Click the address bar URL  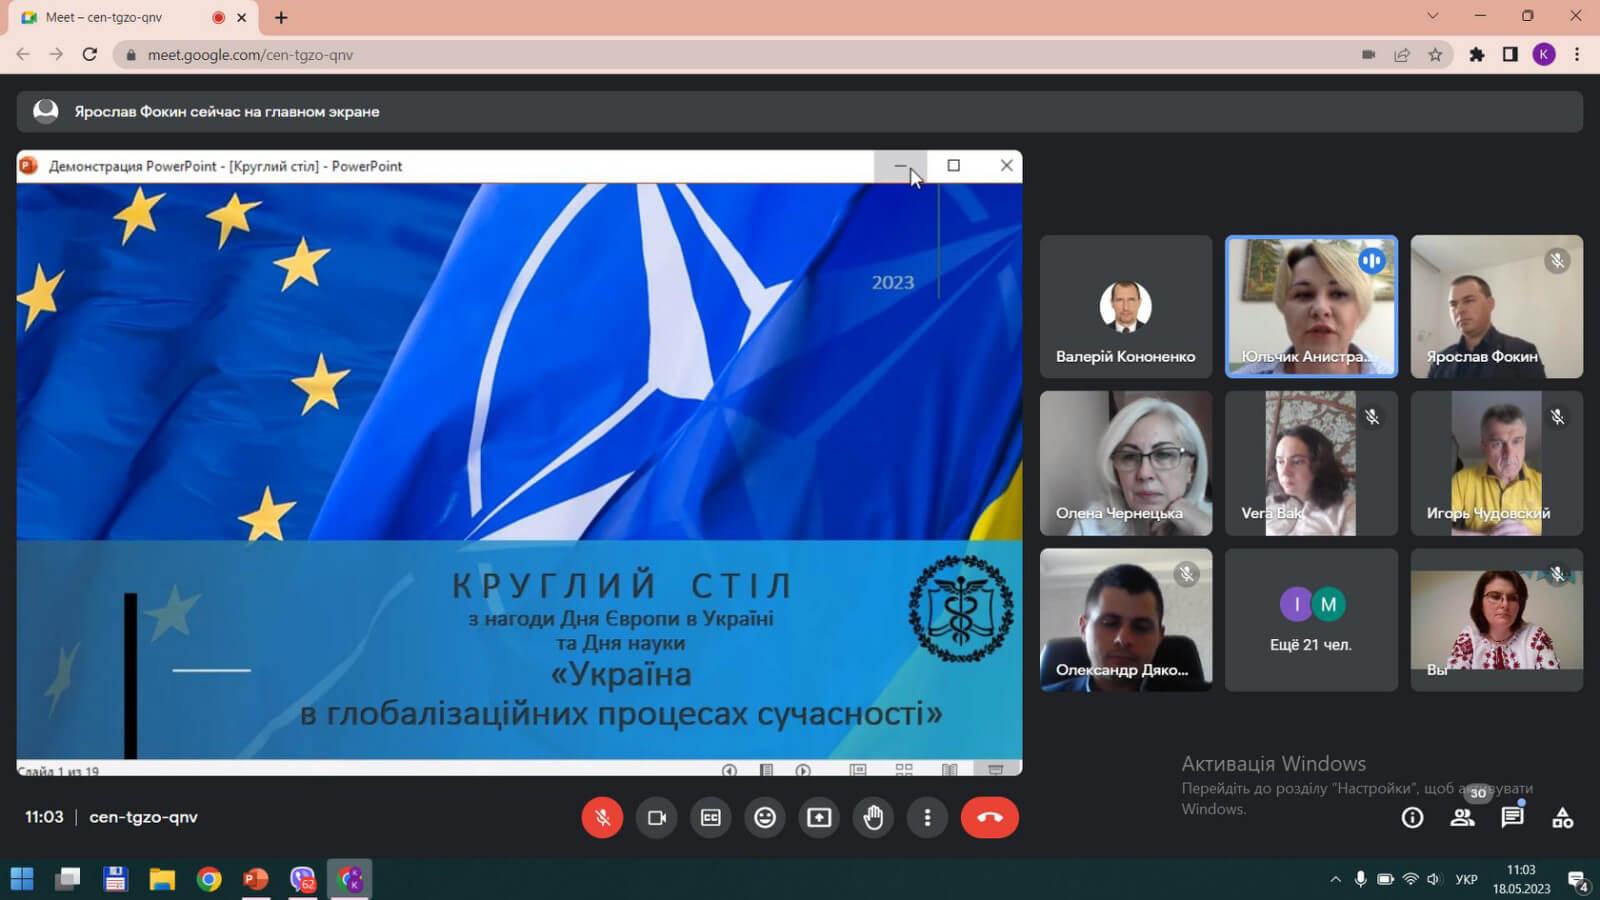click(250, 55)
